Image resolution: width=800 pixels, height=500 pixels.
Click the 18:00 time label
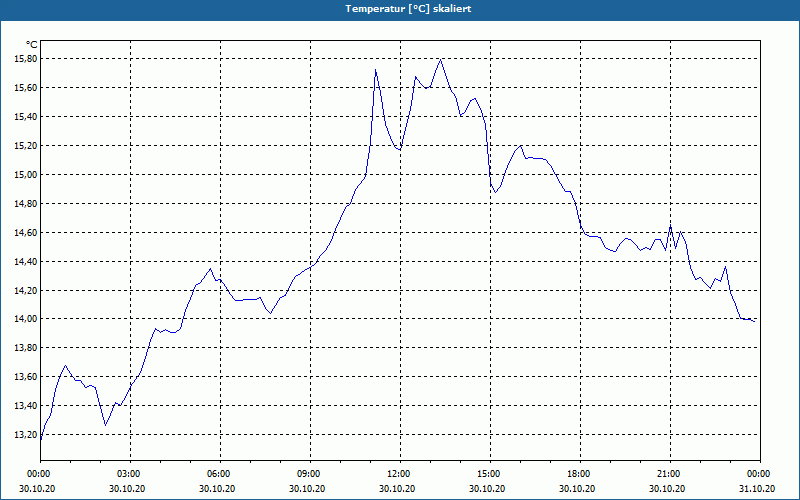pyautogui.click(x=580, y=474)
